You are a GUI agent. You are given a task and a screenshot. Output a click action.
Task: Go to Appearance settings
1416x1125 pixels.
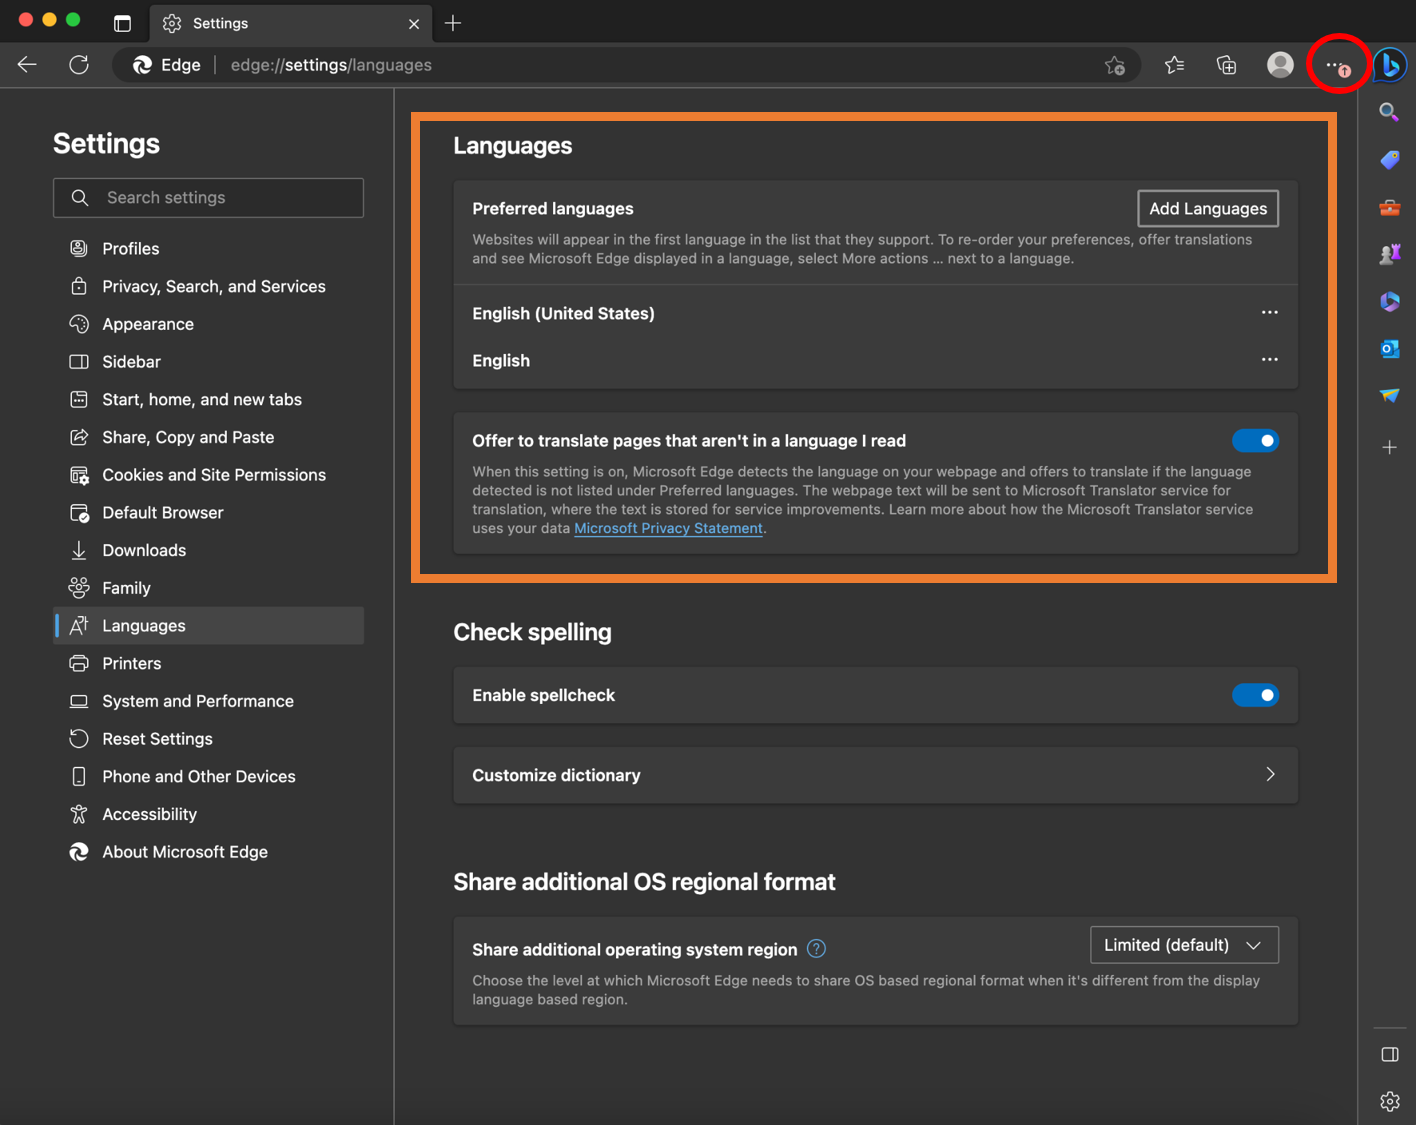click(x=208, y=324)
